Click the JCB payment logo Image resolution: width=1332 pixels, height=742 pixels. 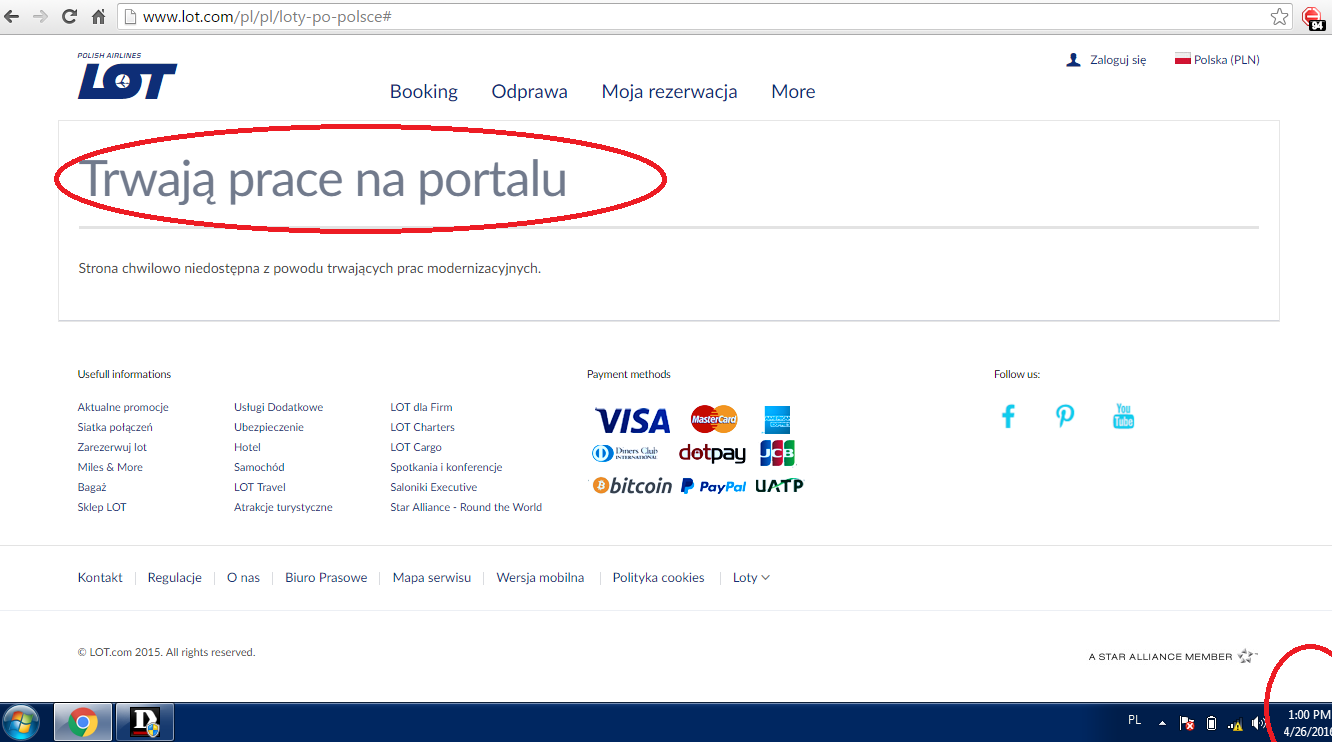777,453
